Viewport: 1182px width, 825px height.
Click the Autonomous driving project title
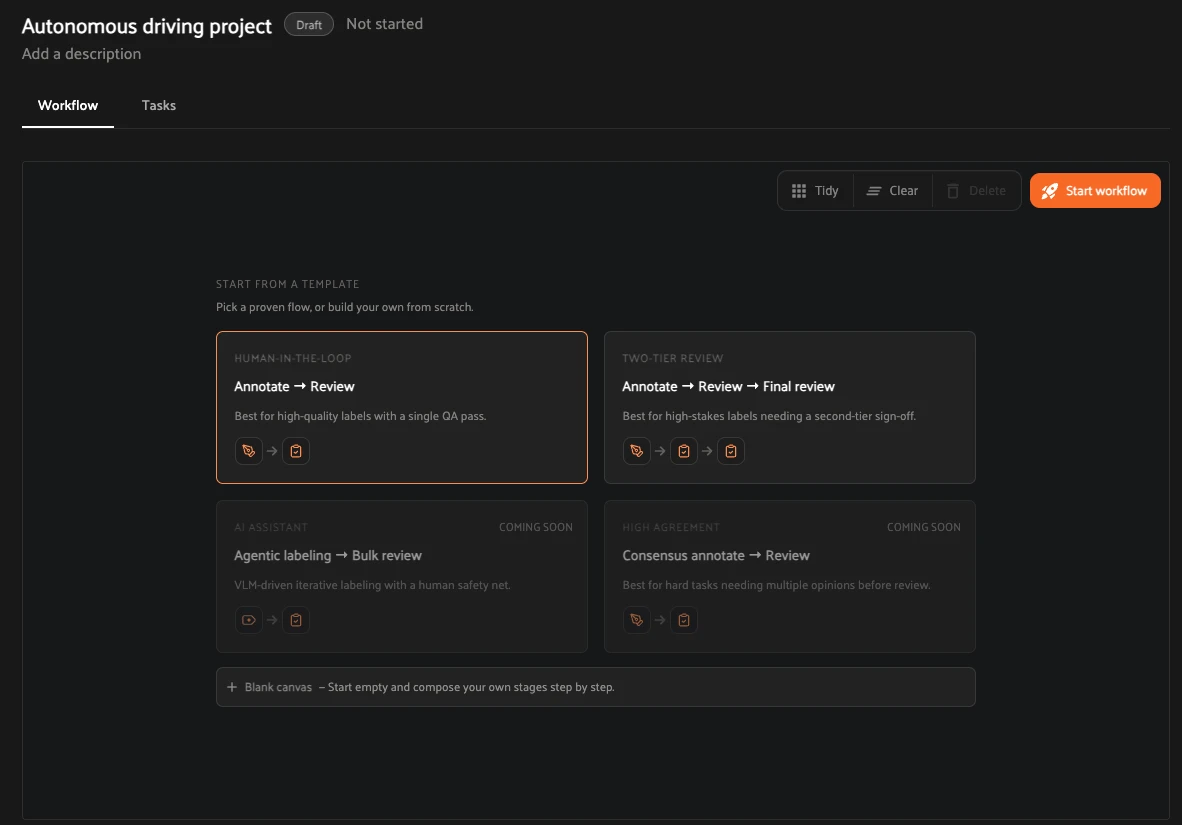(x=147, y=26)
